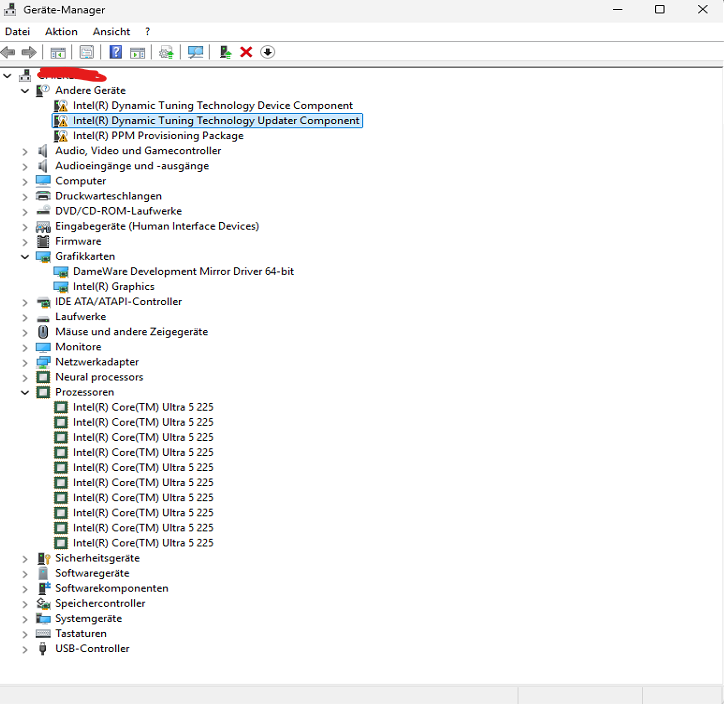Open the Datei menu
The height and width of the screenshot is (704, 724).
[18, 31]
